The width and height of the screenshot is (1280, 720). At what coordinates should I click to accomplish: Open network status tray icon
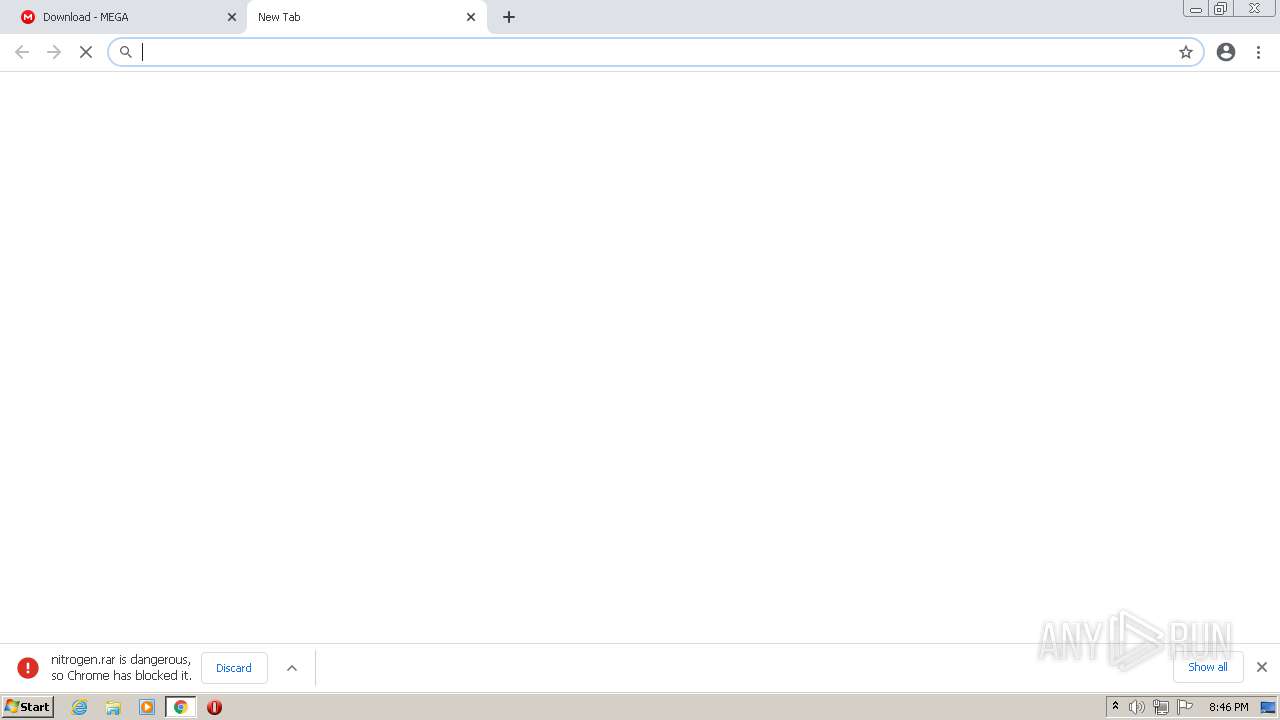(x=1161, y=707)
